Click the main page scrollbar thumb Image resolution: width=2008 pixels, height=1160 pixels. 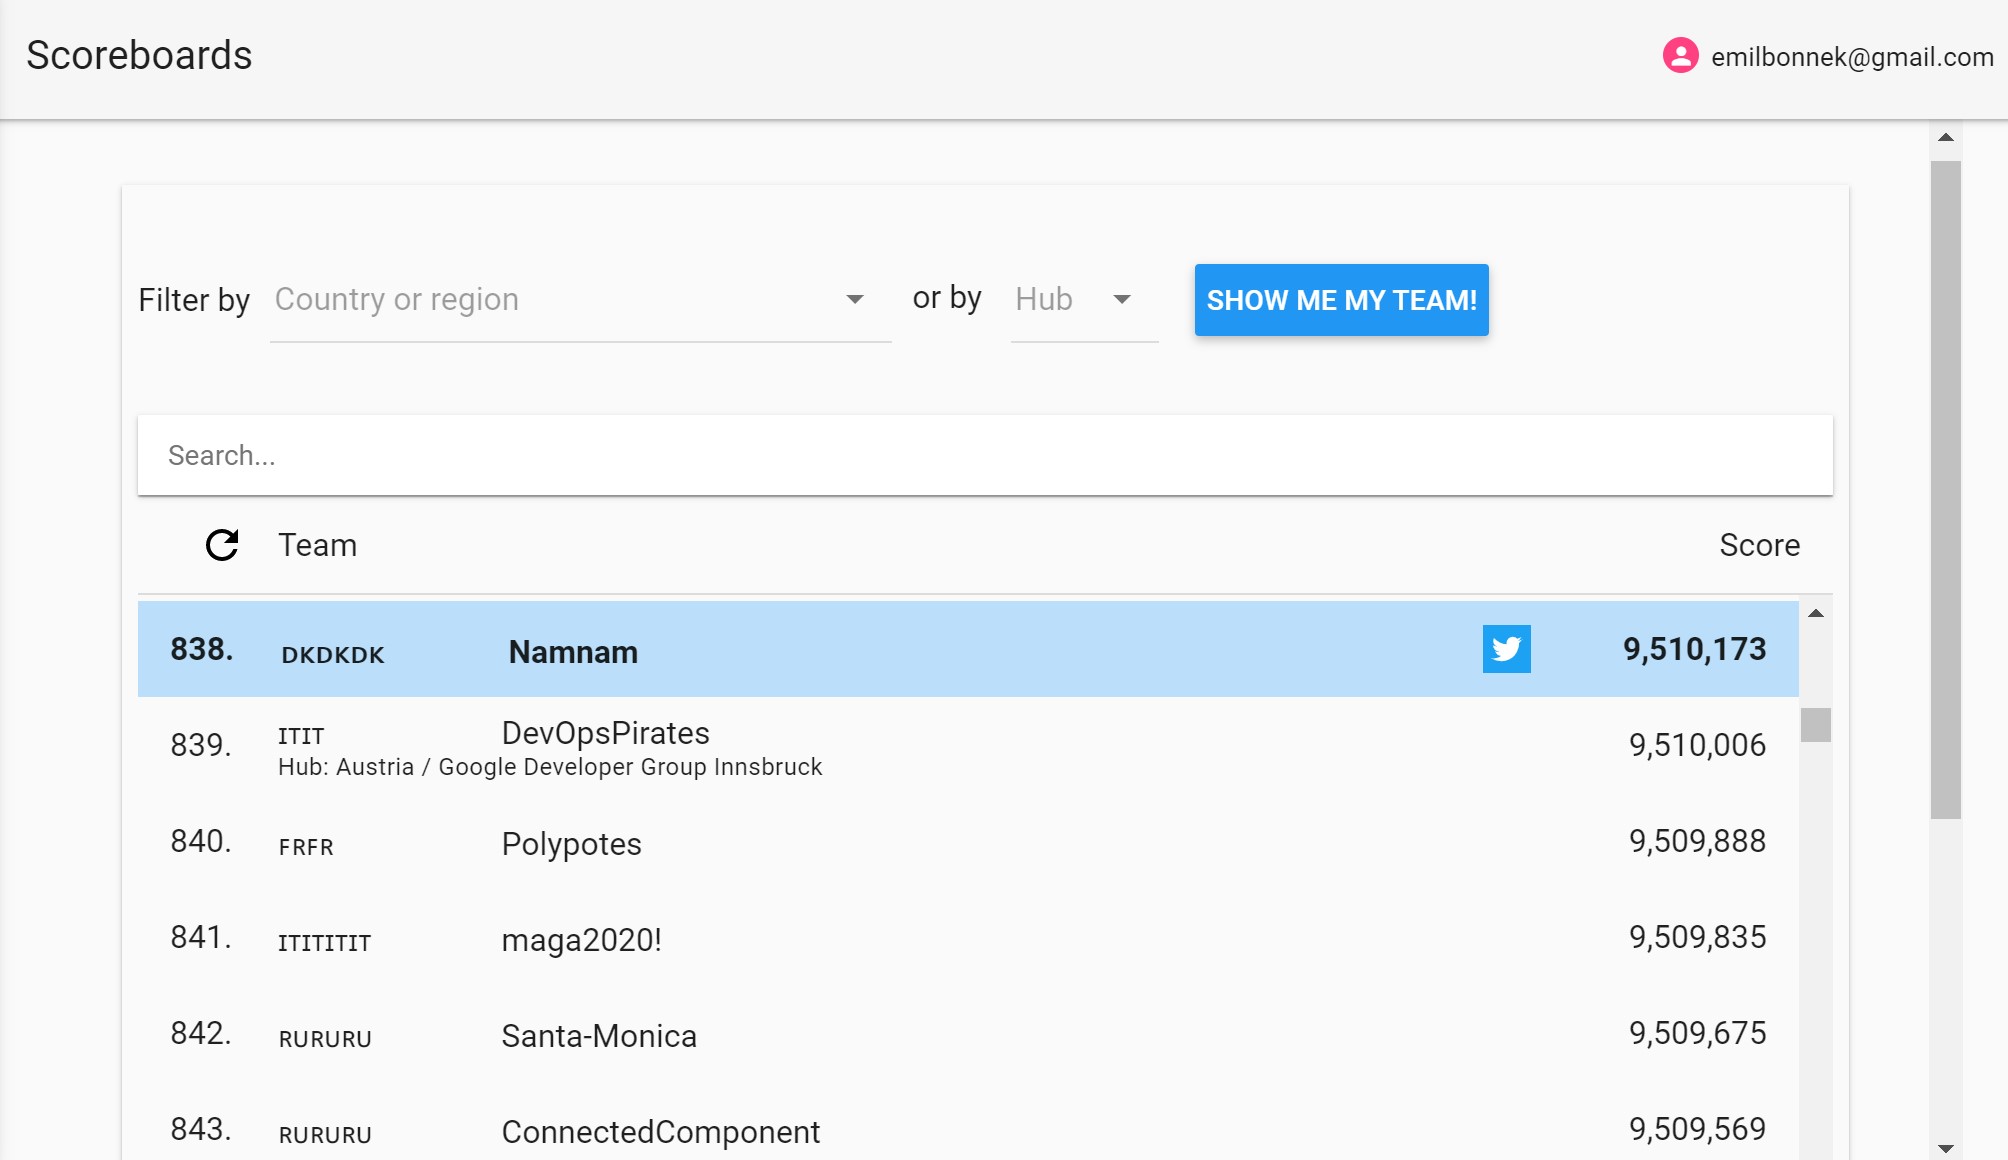pyautogui.click(x=1945, y=490)
